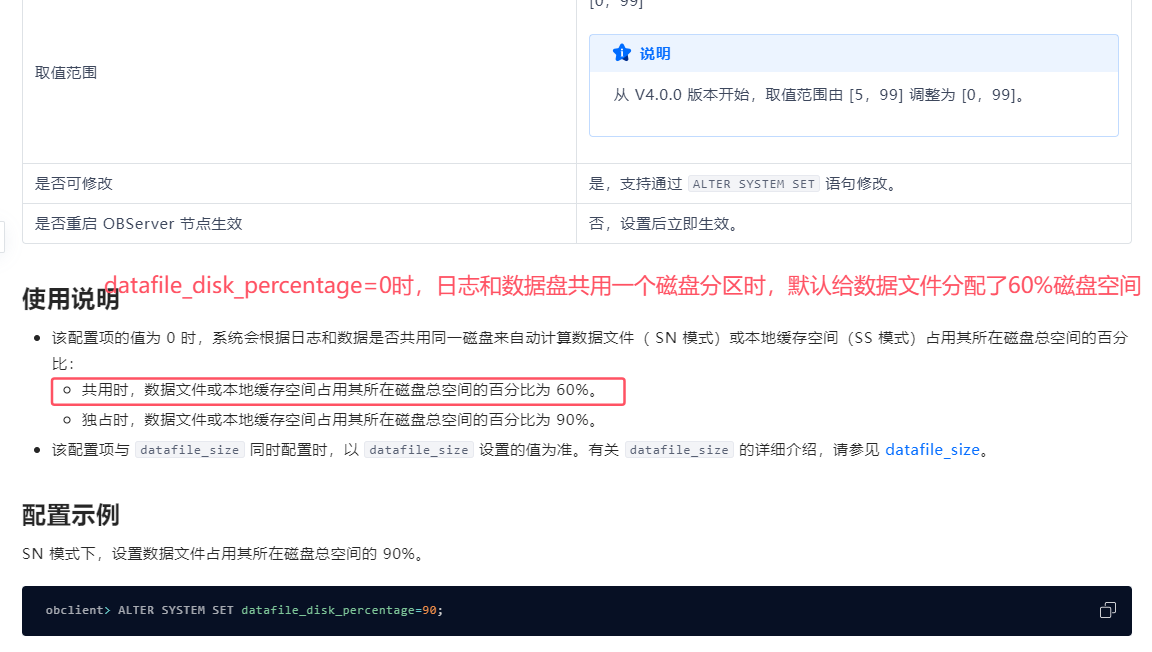Click the 说明 note title text
The height and width of the screenshot is (652, 1152).
click(655, 54)
